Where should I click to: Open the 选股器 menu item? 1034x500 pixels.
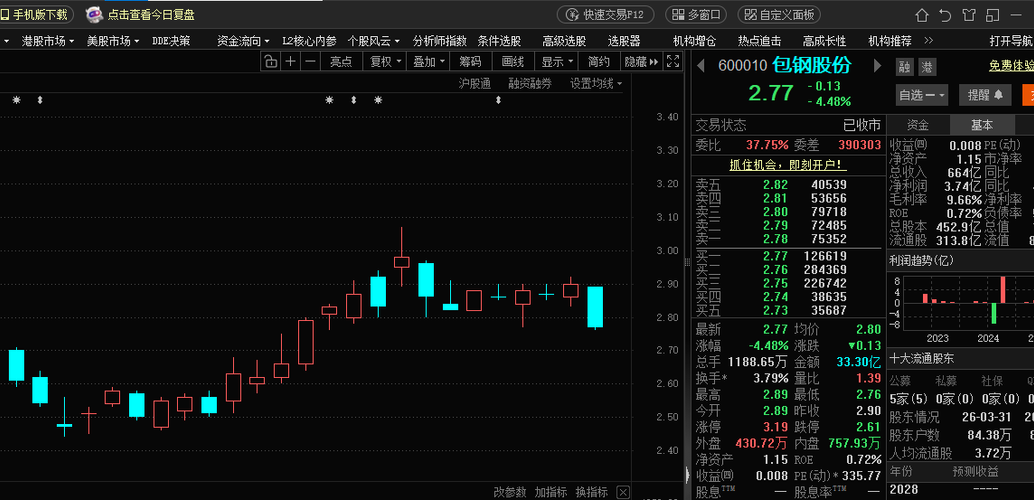(624, 41)
